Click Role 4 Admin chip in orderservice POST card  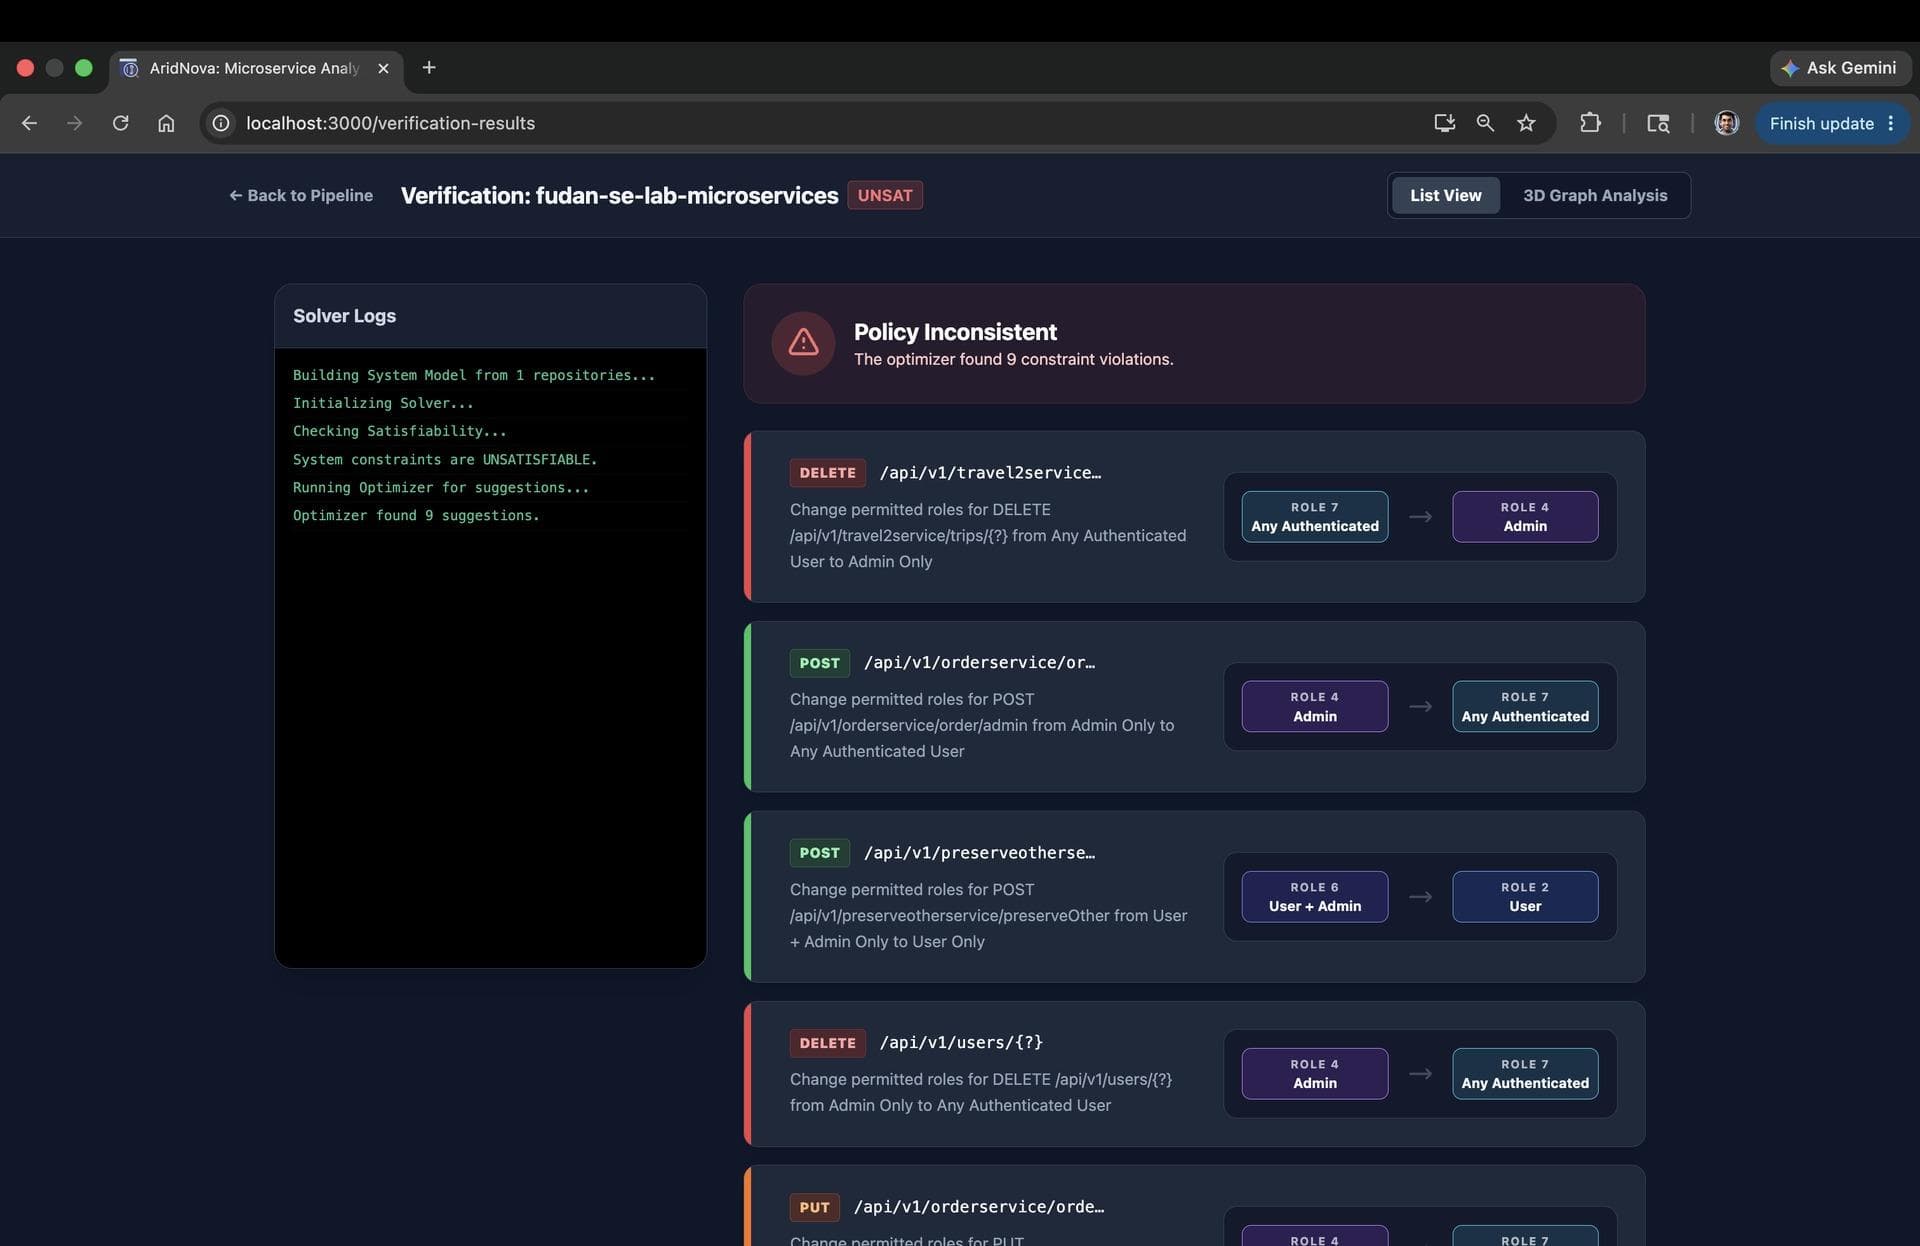tap(1315, 707)
